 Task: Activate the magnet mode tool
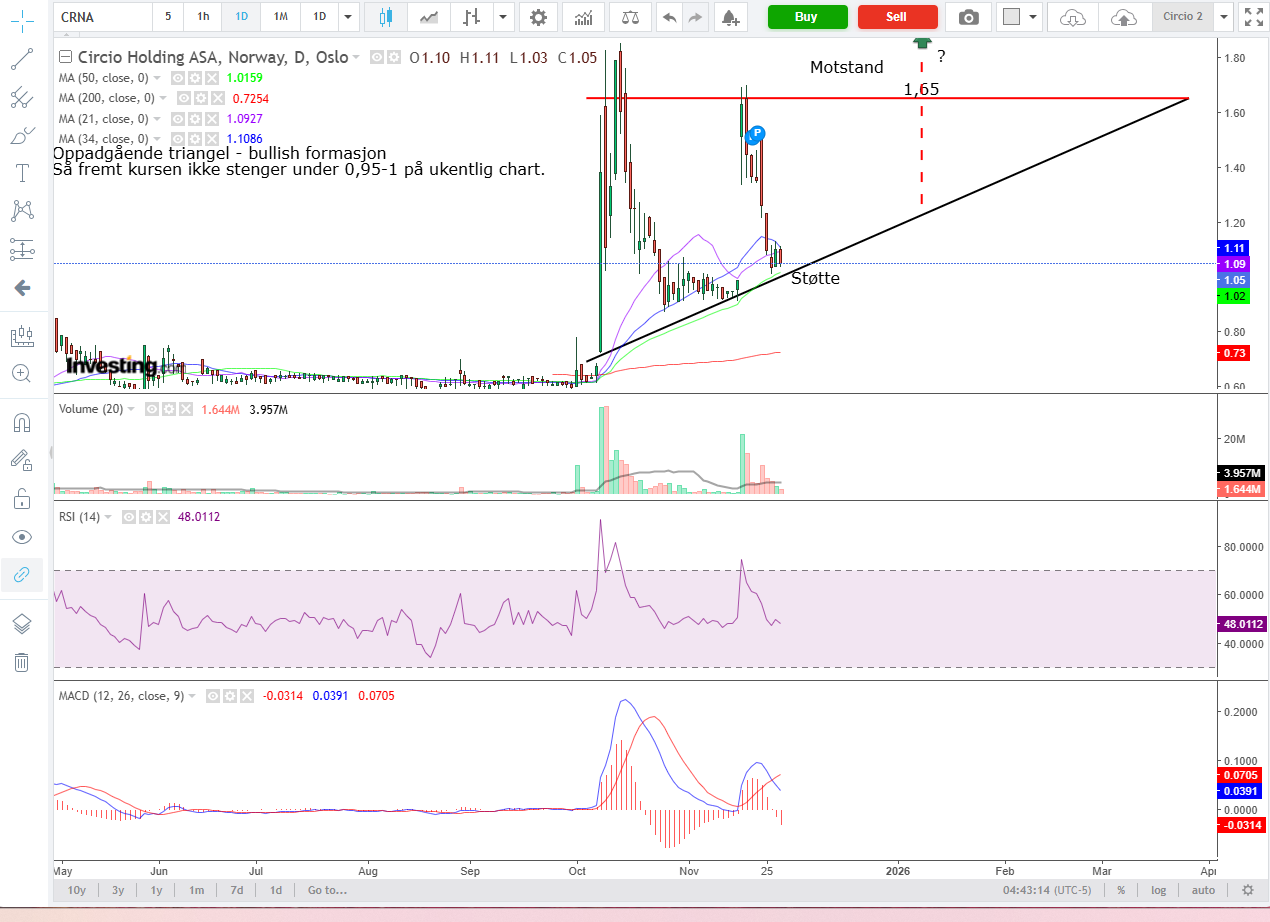click(21, 422)
